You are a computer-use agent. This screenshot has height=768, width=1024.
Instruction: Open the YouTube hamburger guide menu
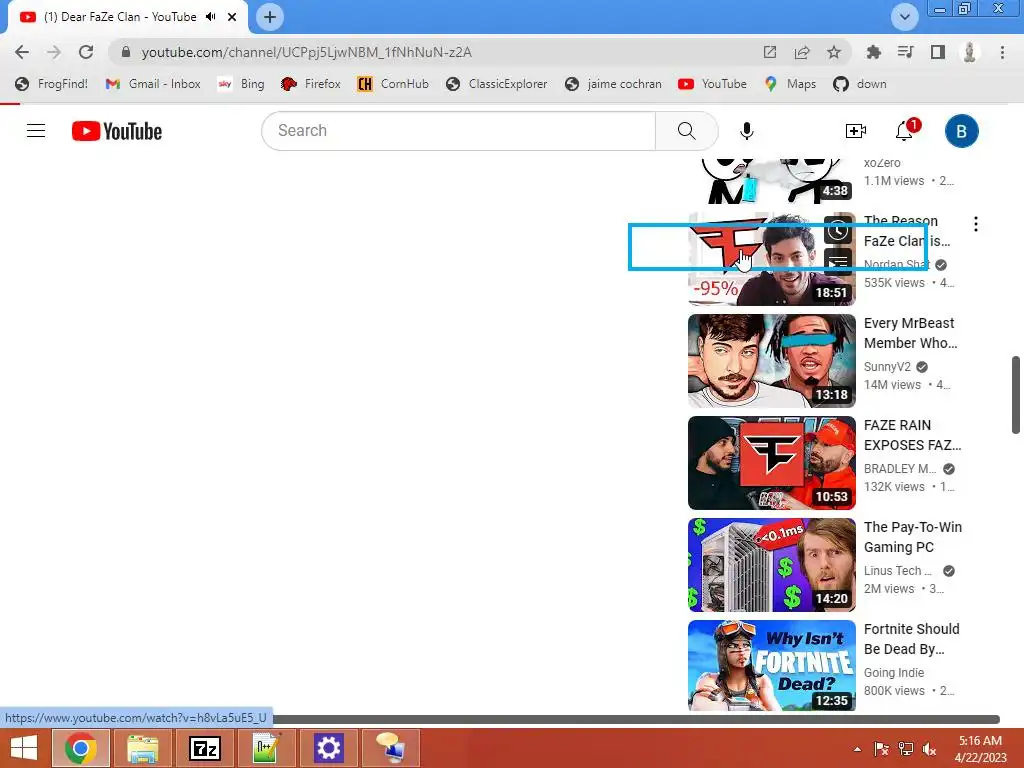(36, 131)
